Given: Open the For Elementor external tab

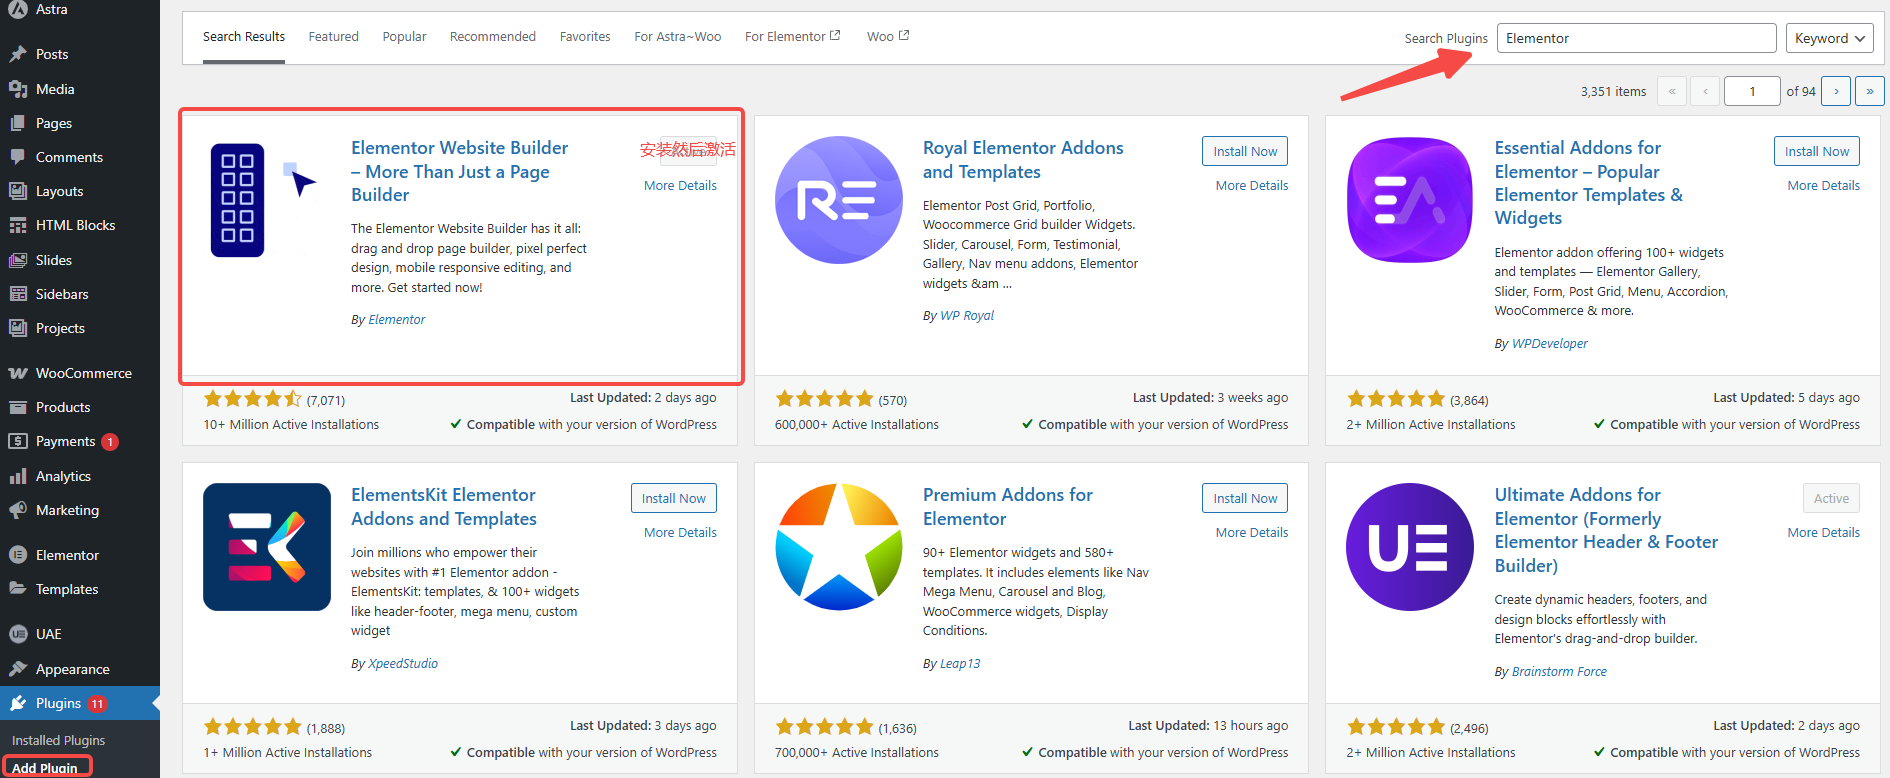Looking at the screenshot, I should (792, 37).
